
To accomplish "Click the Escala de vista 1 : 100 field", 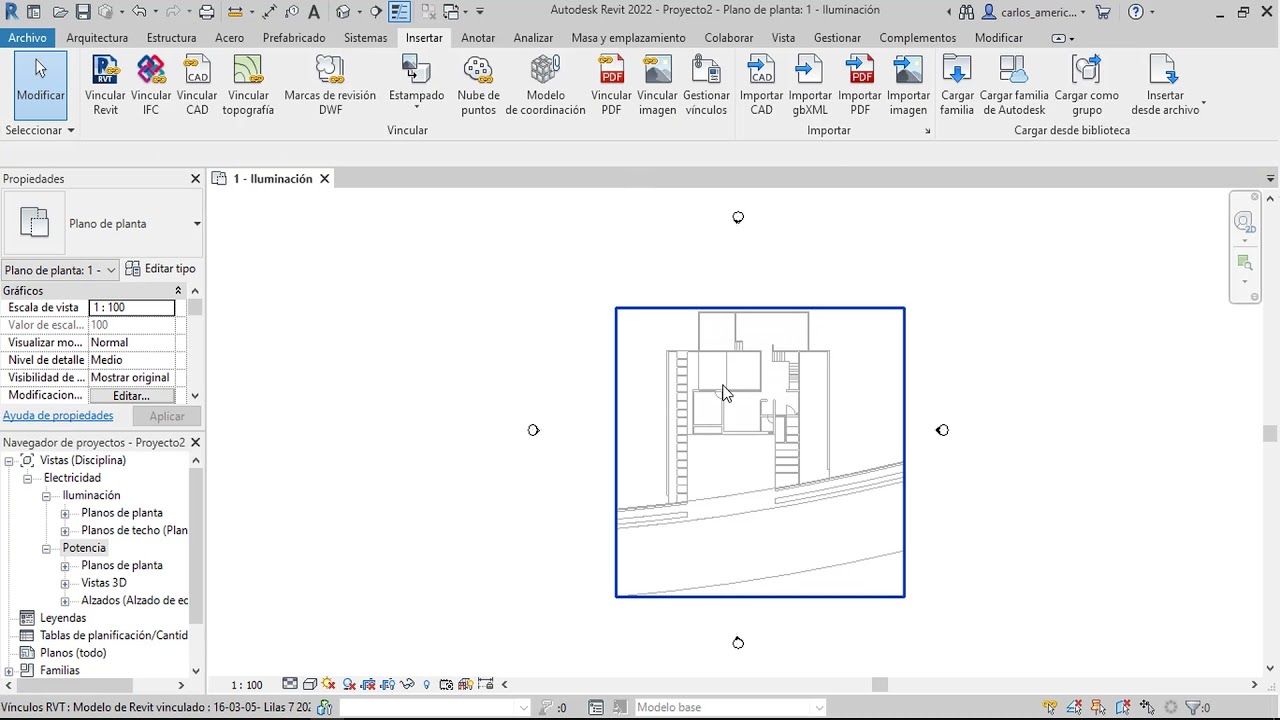I will (132, 308).
